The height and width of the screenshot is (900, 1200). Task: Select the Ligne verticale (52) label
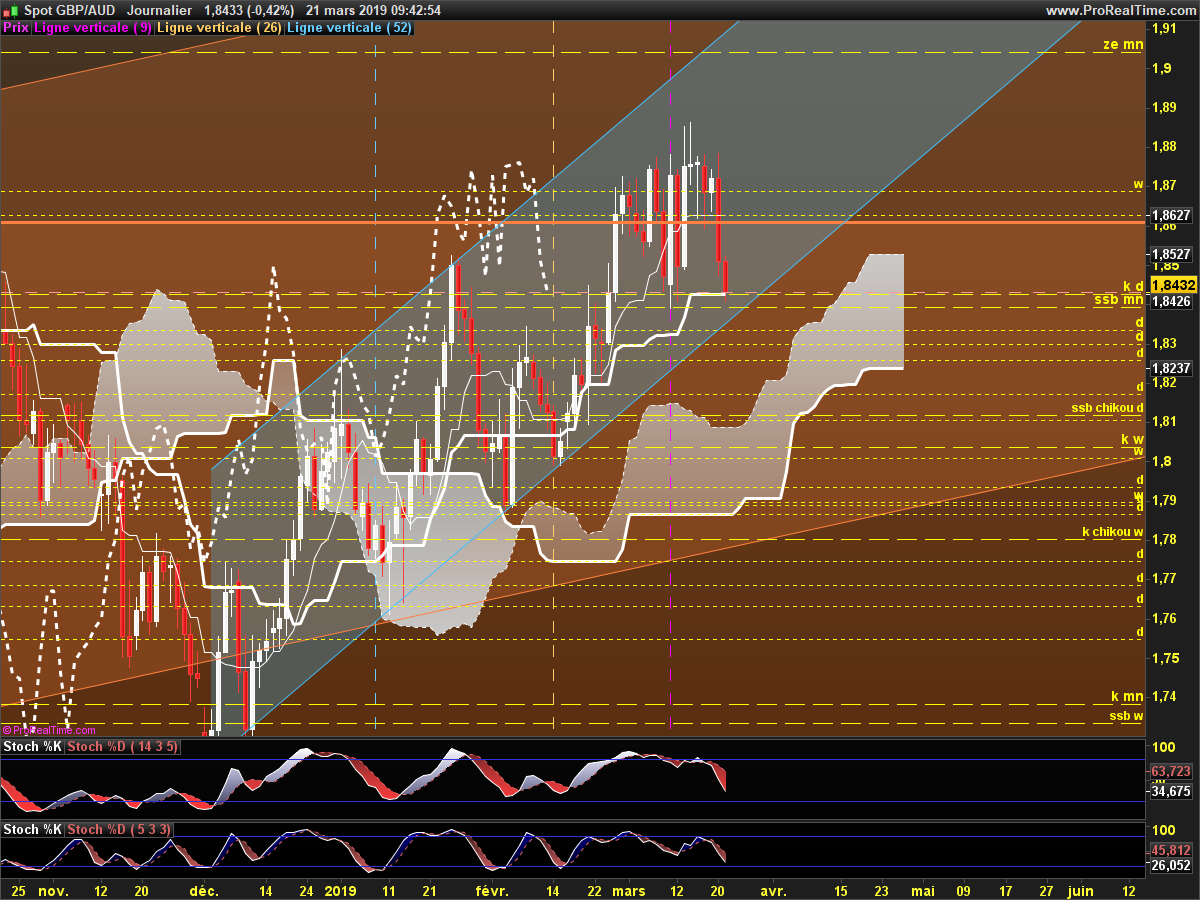coord(349,28)
